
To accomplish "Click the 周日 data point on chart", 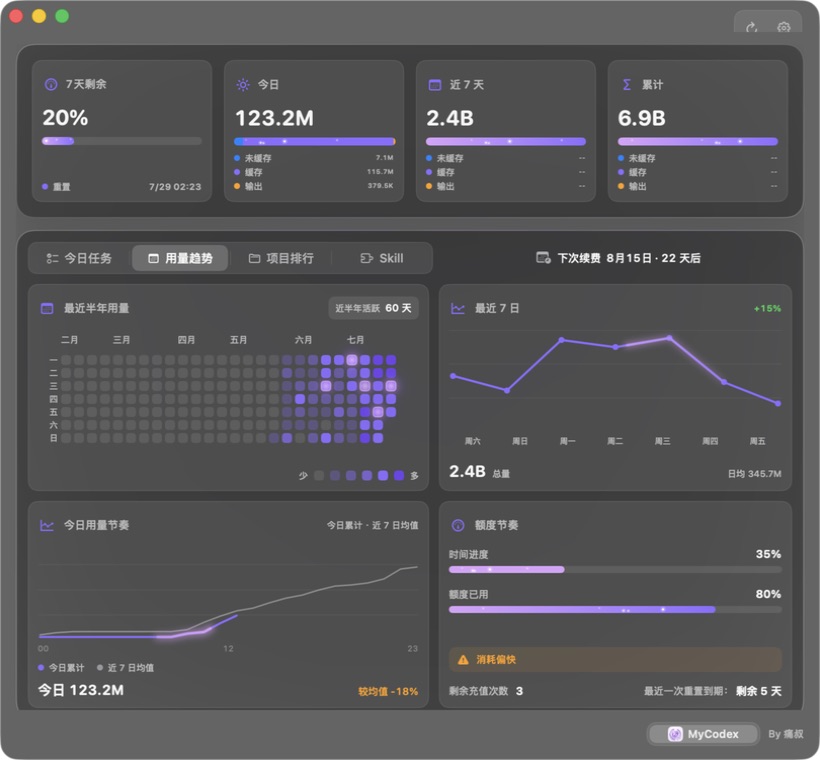I will (507, 390).
